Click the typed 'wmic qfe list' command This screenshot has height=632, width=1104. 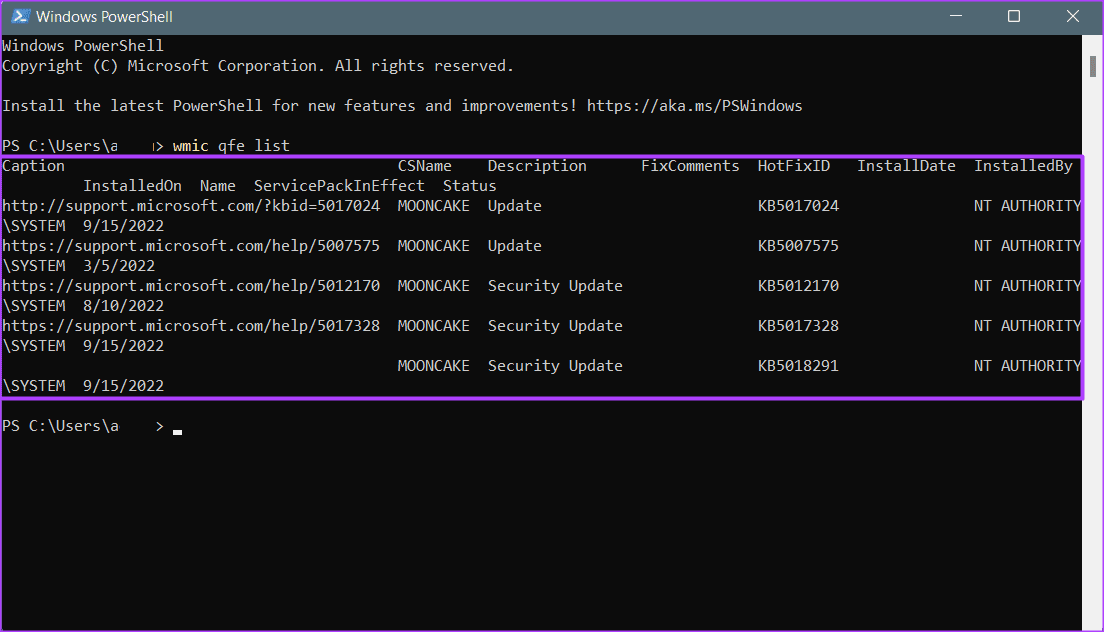point(231,146)
